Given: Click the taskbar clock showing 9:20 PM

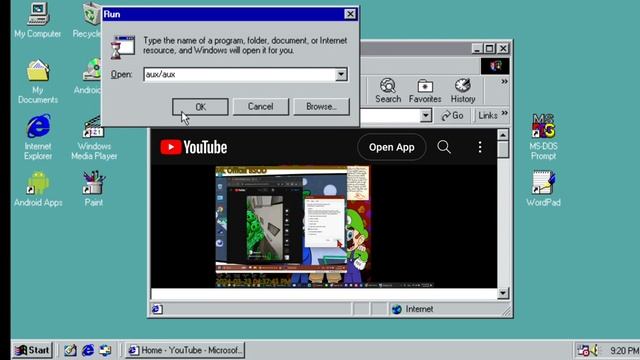Looking at the screenshot, I should click(624, 351).
